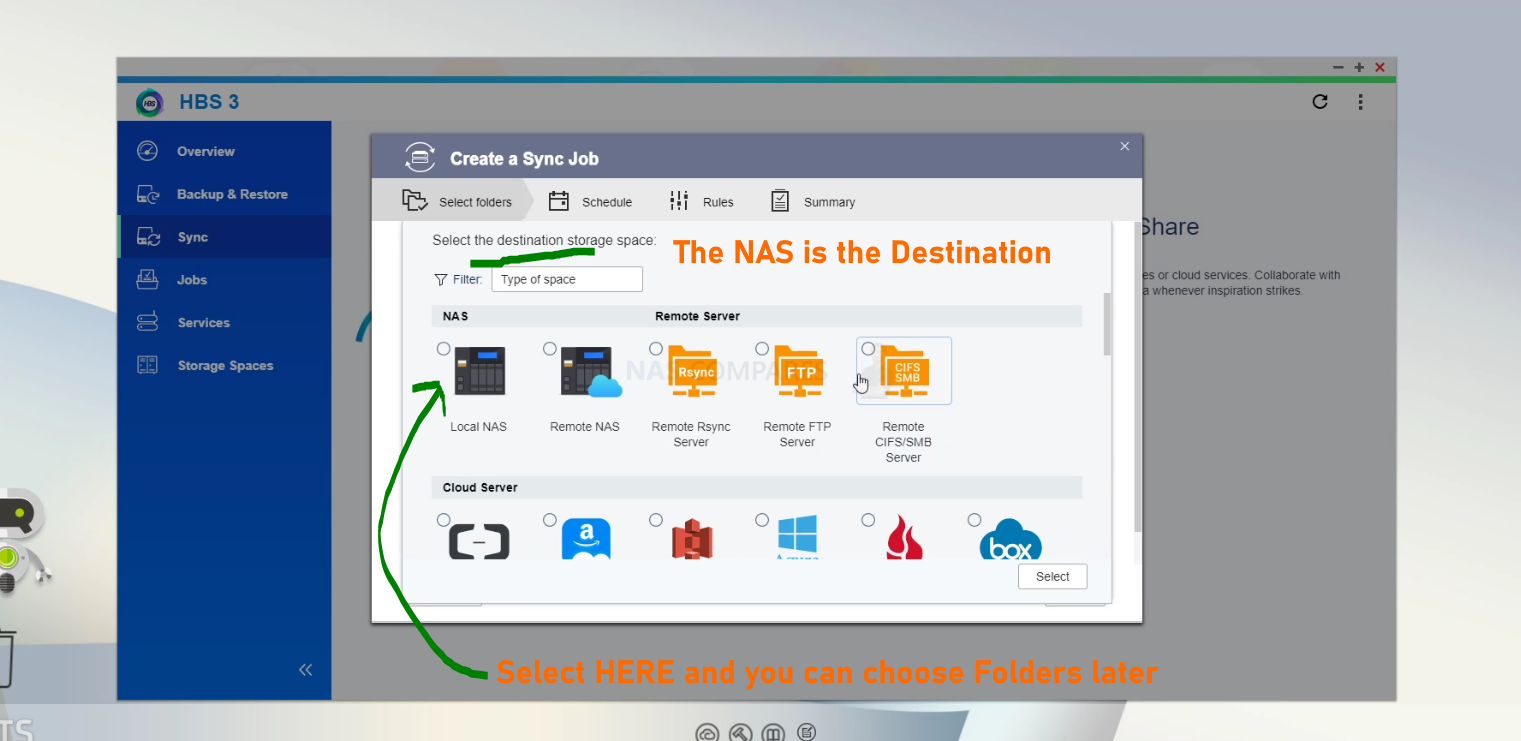
Task: Click the red Amazon S3 logo
Action: [692, 539]
